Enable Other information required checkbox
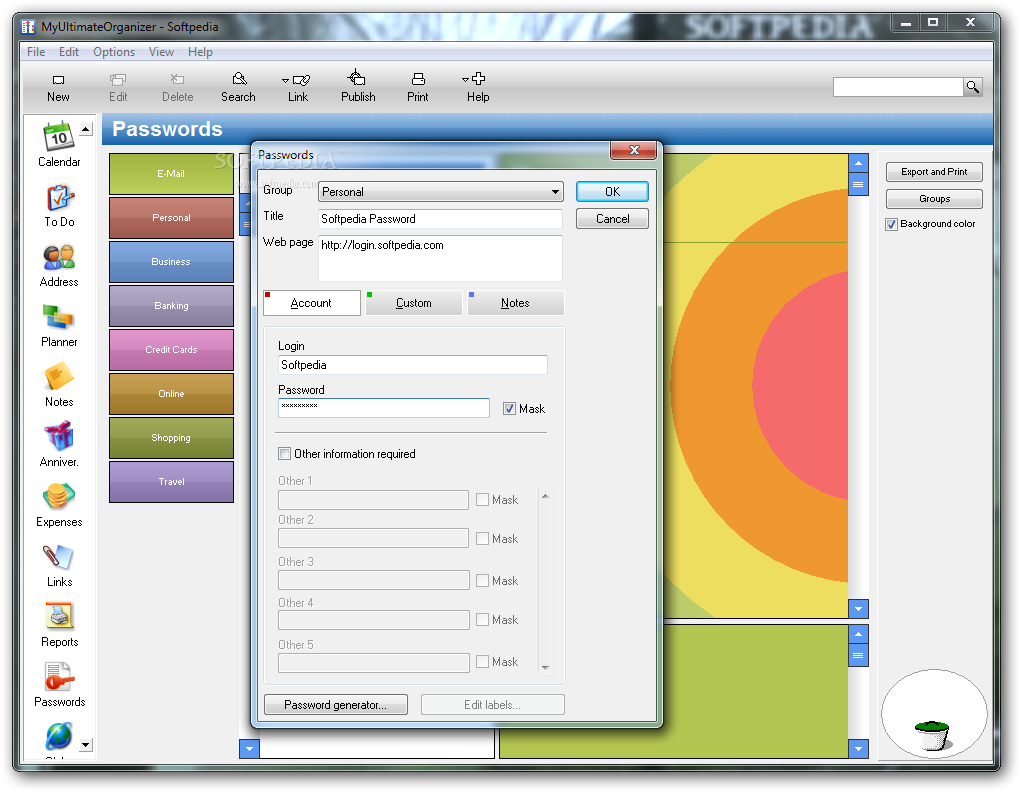This screenshot has width=1021, height=792. 285,453
